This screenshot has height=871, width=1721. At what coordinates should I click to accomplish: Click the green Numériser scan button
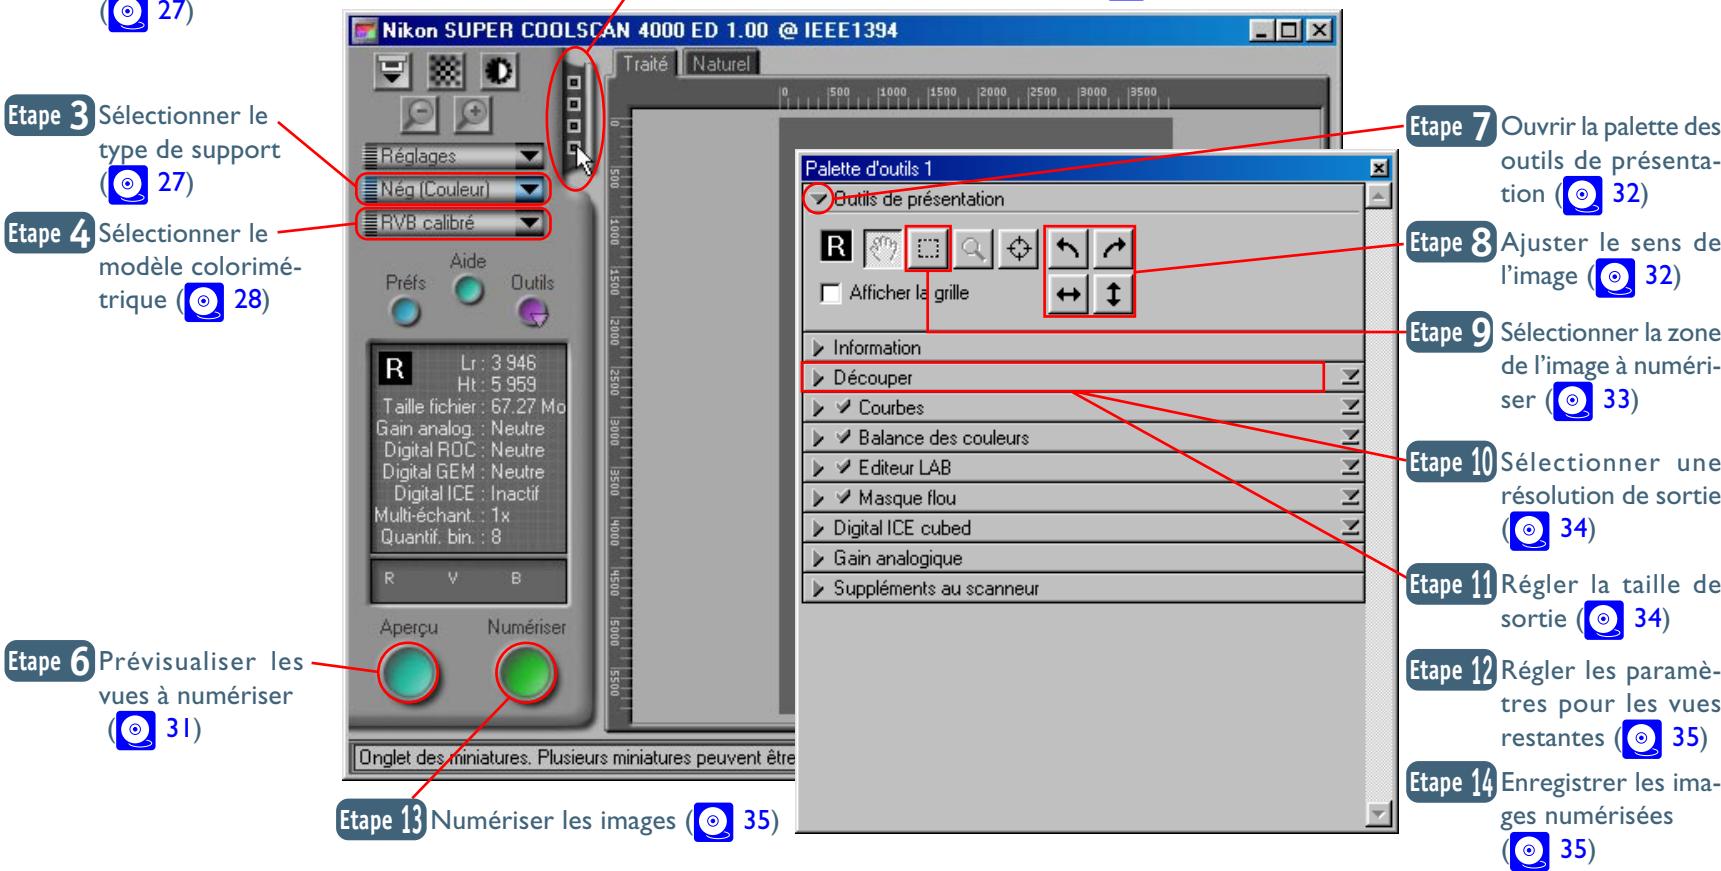(x=527, y=673)
